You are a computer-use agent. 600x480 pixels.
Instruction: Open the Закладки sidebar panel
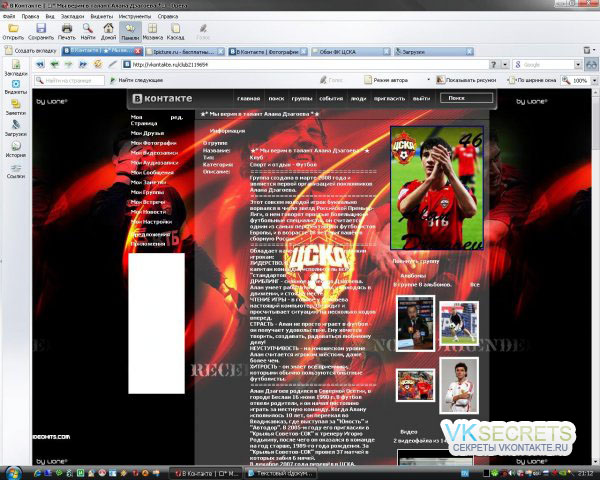pyautogui.click(x=16, y=68)
